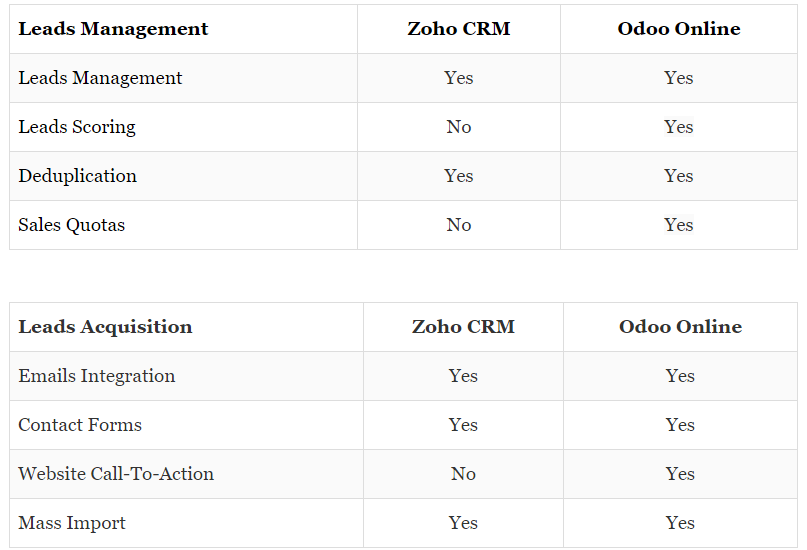Select the first table's Zoho CRM column header

click(x=459, y=29)
